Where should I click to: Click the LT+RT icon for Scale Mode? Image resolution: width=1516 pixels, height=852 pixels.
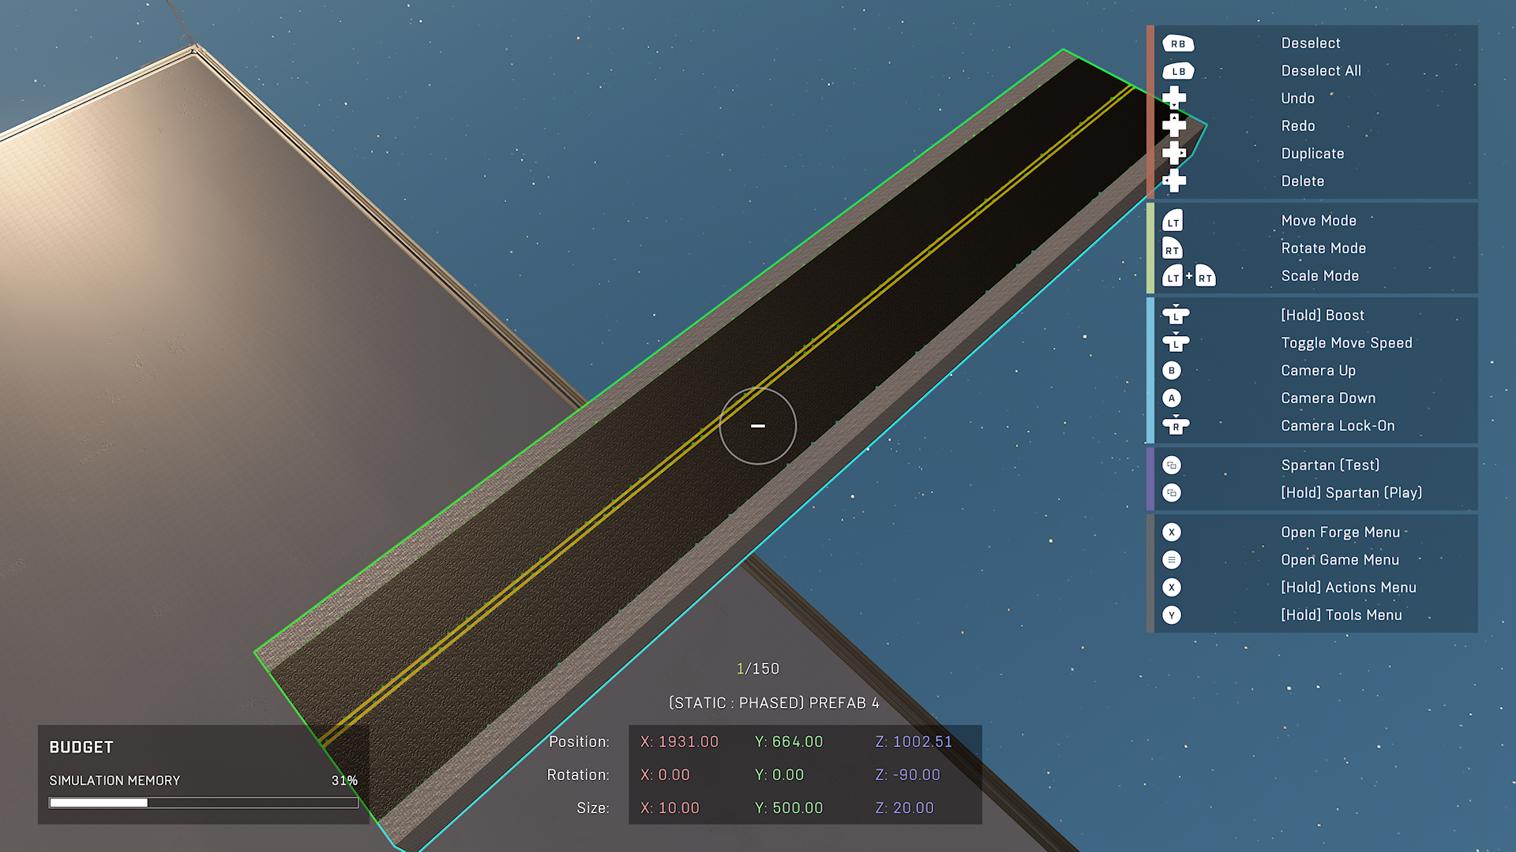coord(1189,276)
